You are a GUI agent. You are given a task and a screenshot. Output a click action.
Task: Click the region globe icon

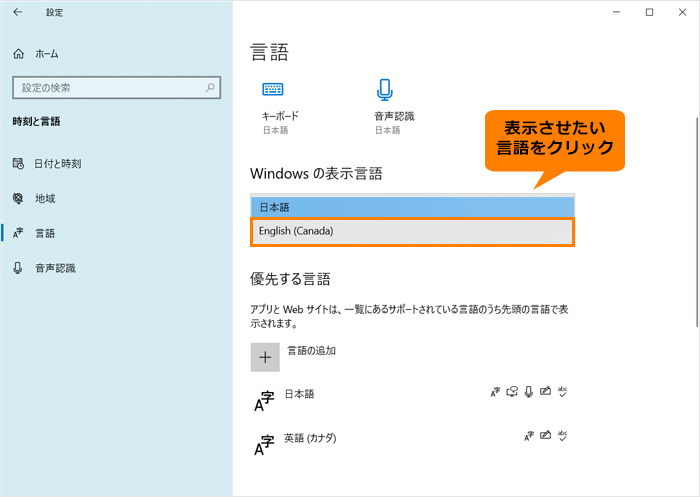coord(18,198)
